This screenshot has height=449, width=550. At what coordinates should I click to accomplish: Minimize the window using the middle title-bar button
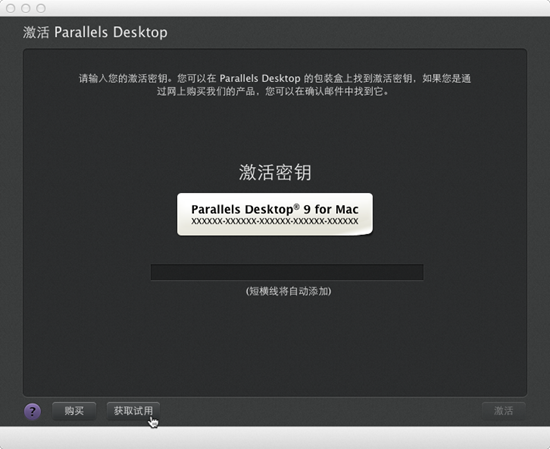[x=26, y=8]
